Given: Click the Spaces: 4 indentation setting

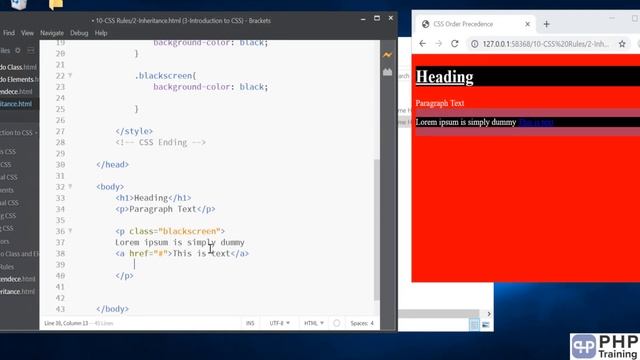Looking at the screenshot, I should click(x=362, y=323).
